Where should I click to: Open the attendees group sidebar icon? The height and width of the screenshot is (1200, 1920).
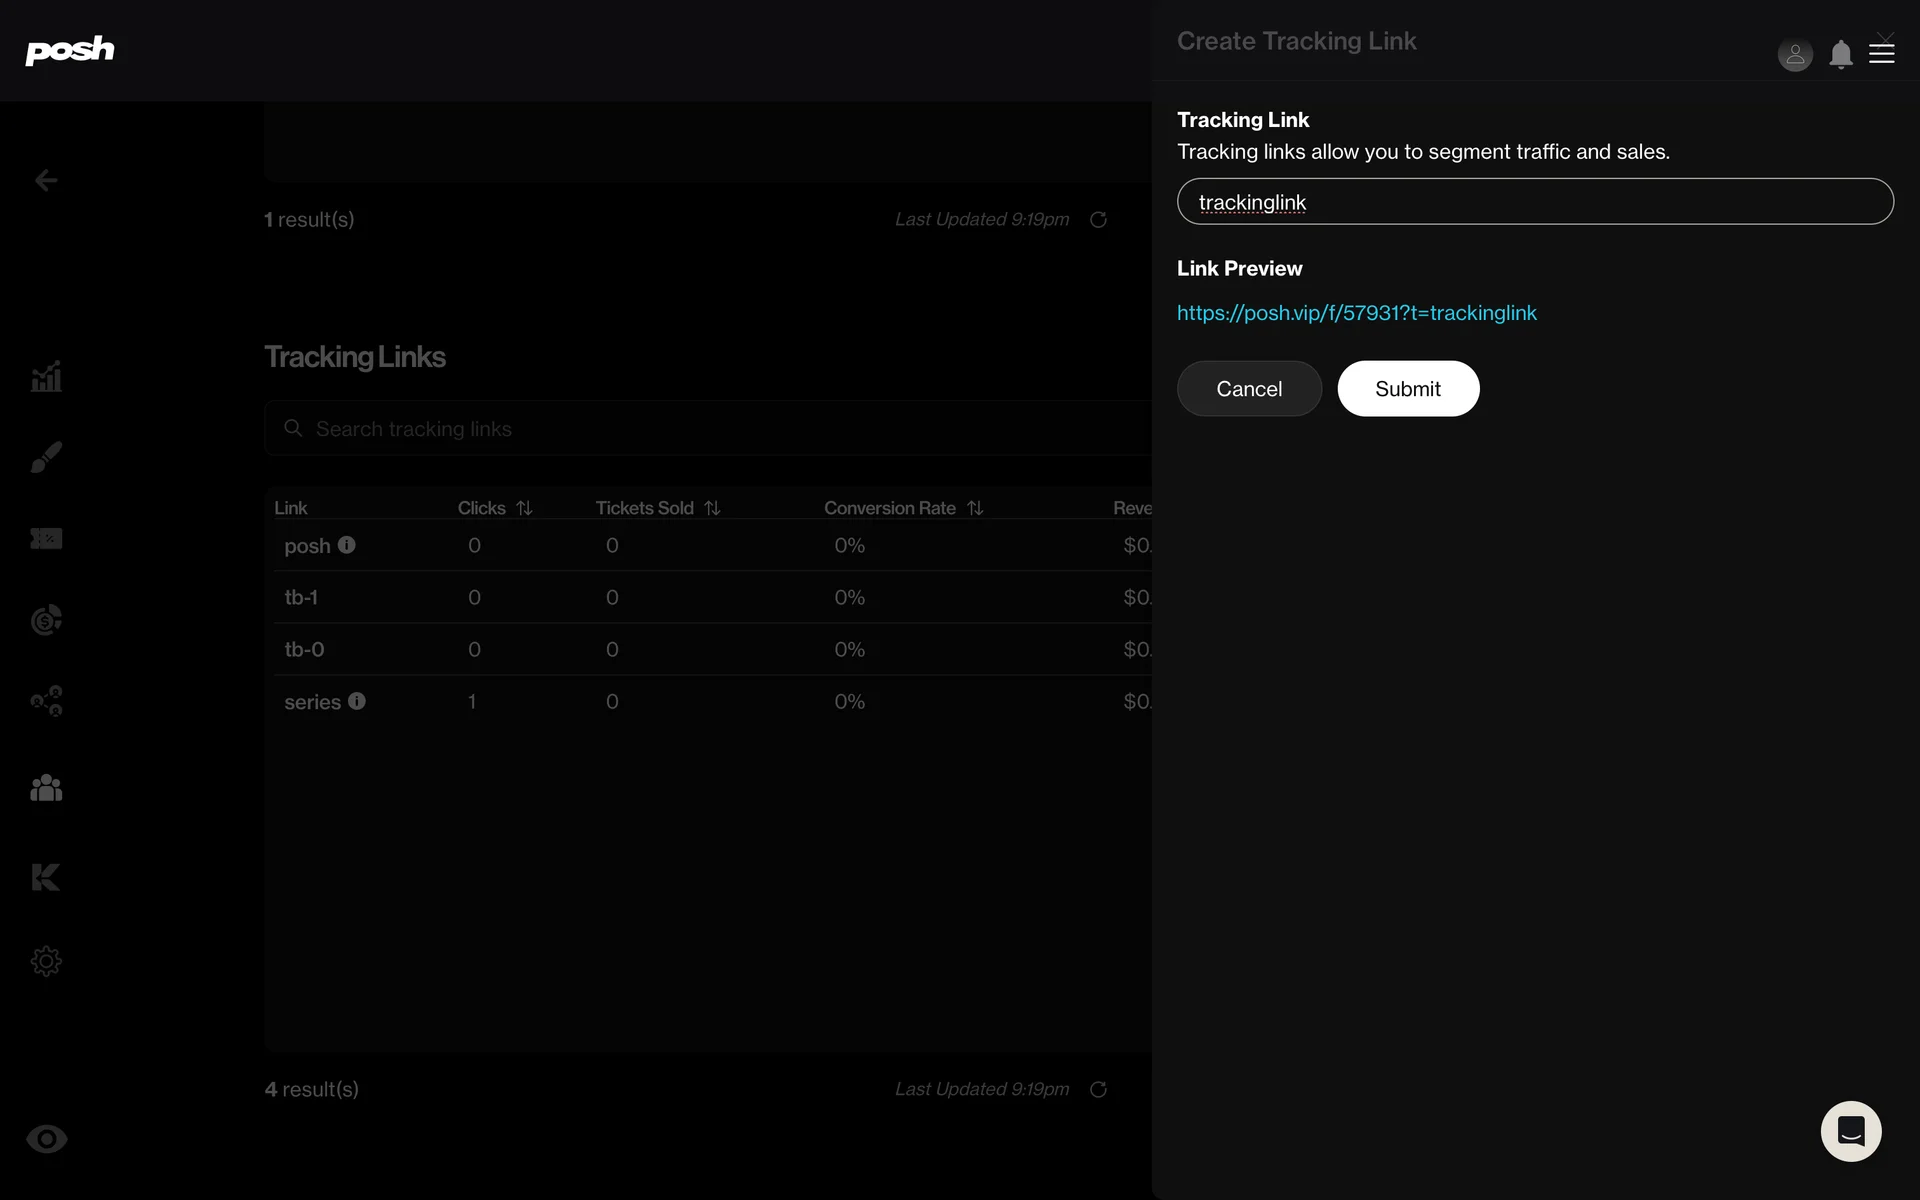(x=46, y=788)
